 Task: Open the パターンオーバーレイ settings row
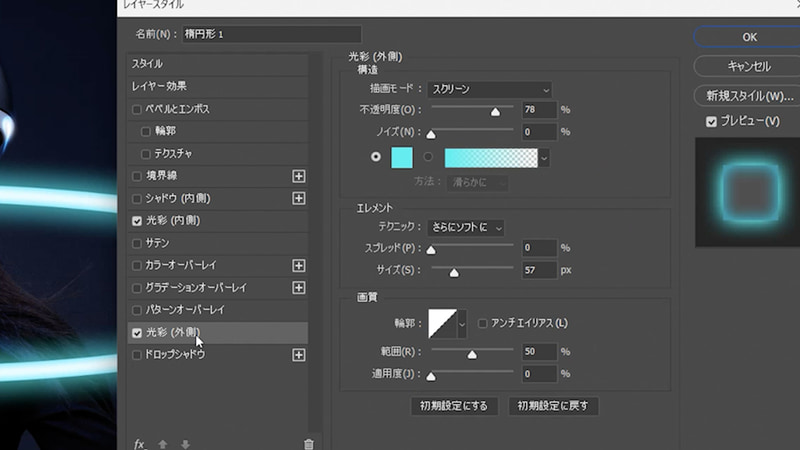pyautogui.click(x=217, y=310)
